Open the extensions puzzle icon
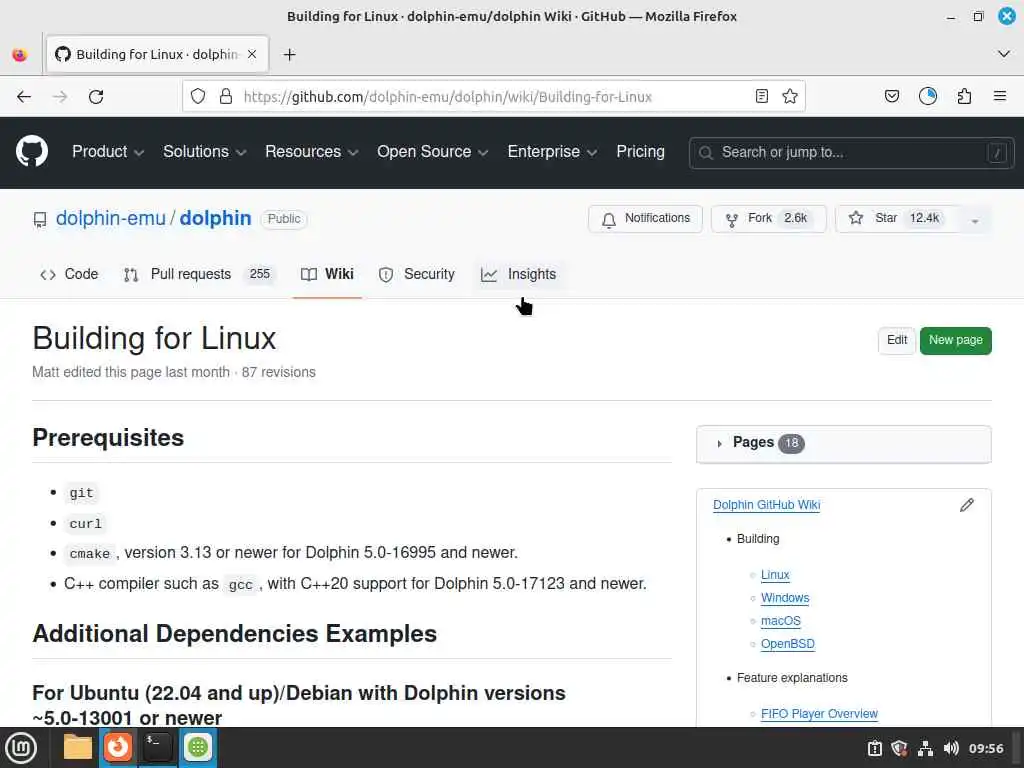This screenshot has width=1024, height=768. 965,97
